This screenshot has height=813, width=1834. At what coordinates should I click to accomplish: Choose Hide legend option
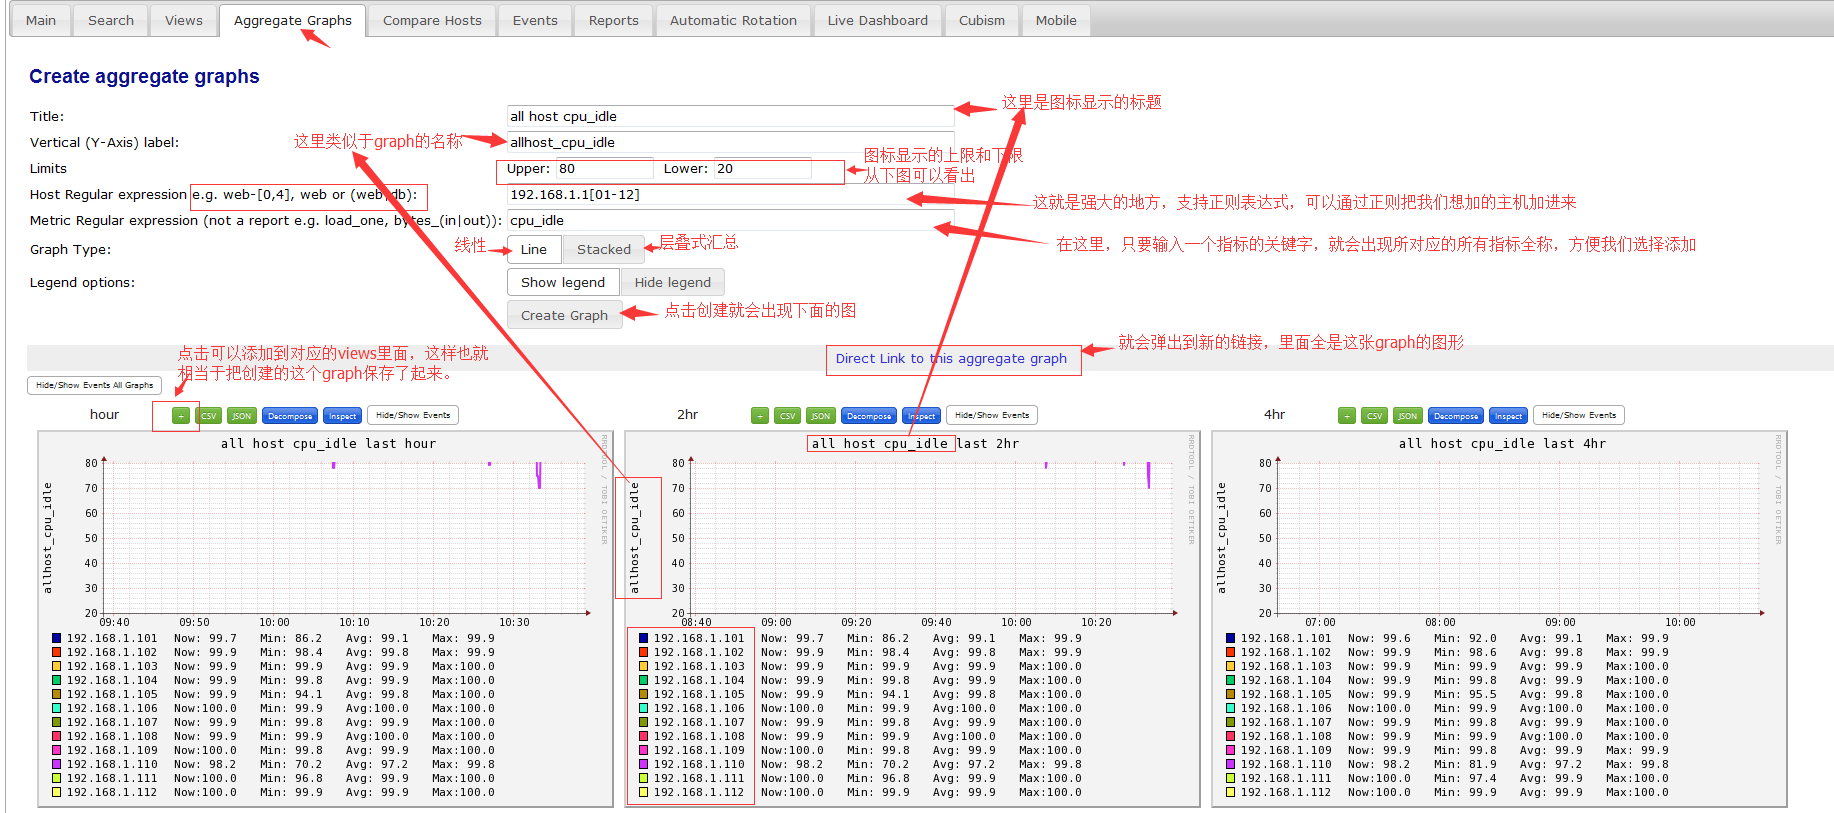[x=672, y=283]
